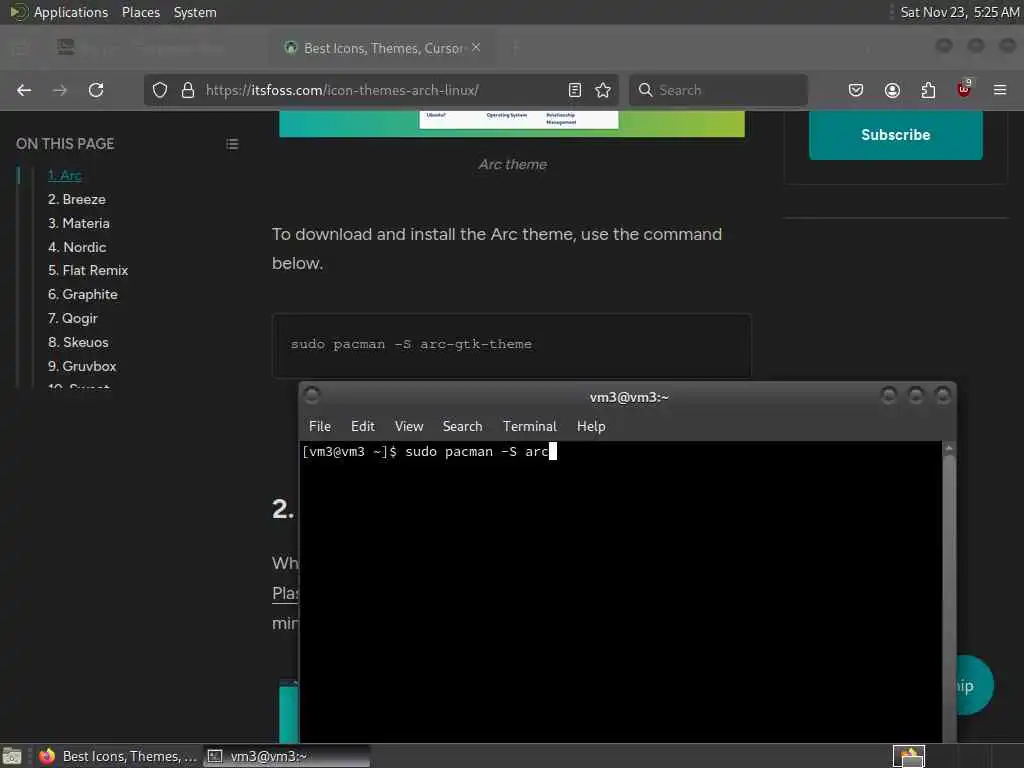Open the Applications menu
The height and width of the screenshot is (768, 1024).
click(x=71, y=12)
